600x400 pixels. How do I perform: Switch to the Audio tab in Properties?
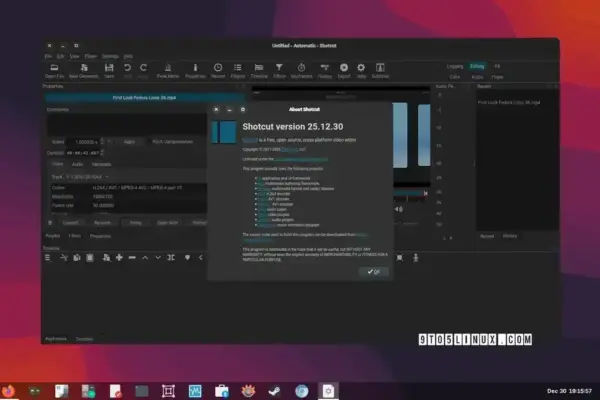[77, 164]
